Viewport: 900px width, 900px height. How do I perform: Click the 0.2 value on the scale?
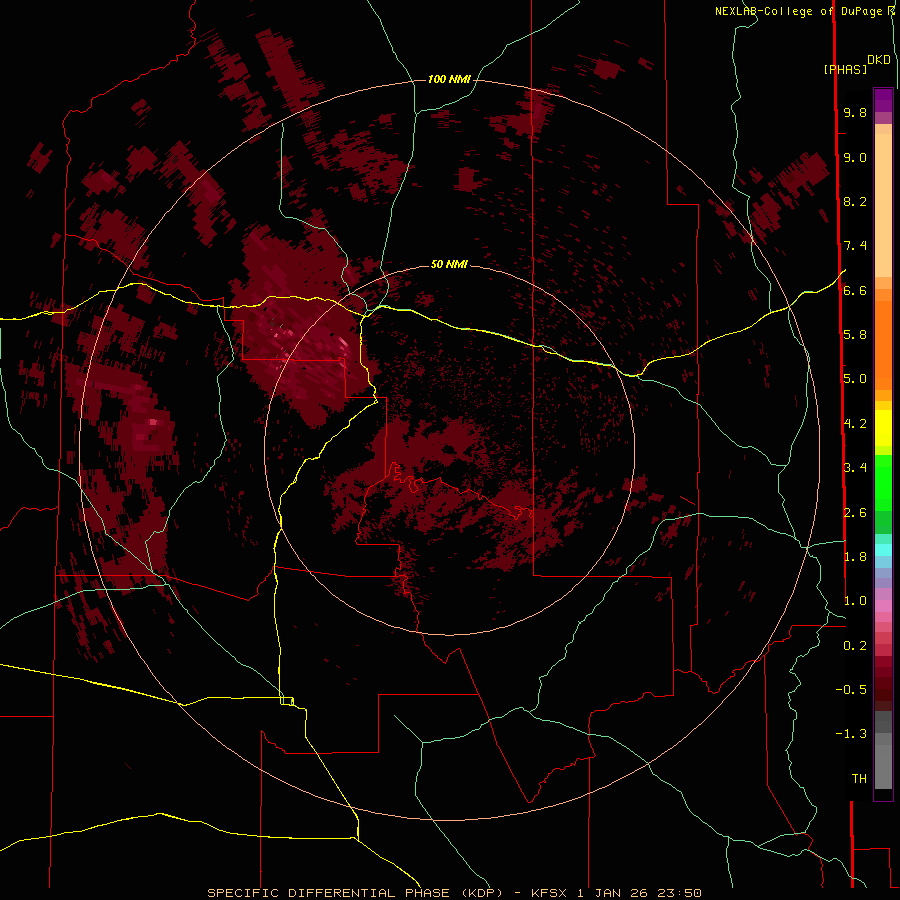tap(855, 646)
